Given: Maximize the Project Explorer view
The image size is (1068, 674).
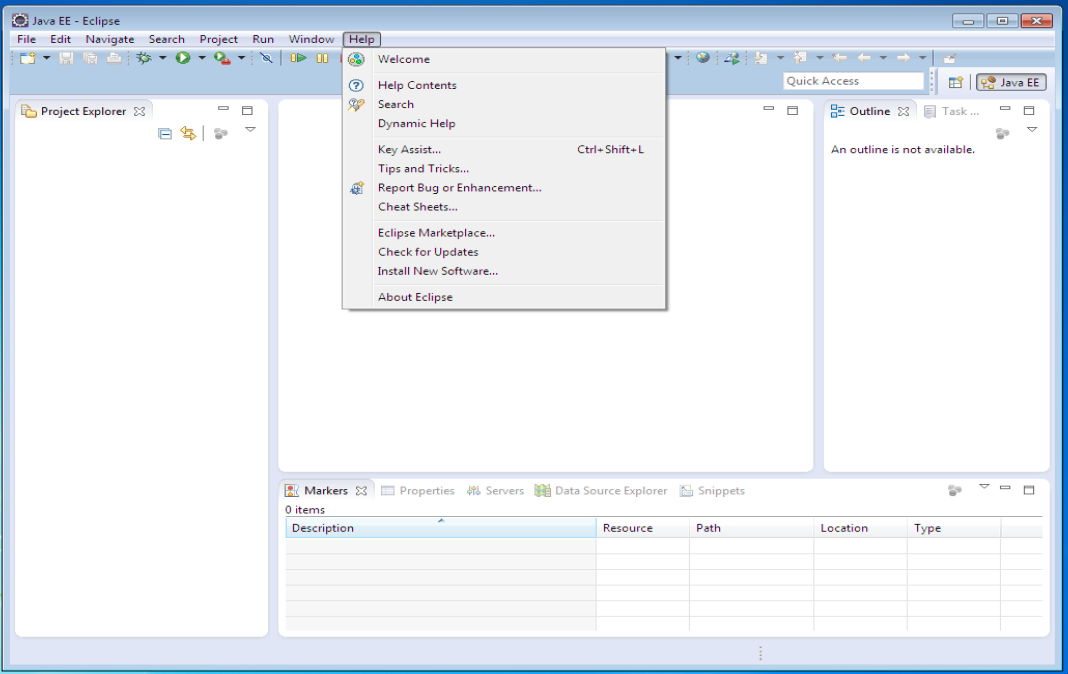Looking at the screenshot, I should [x=247, y=110].
